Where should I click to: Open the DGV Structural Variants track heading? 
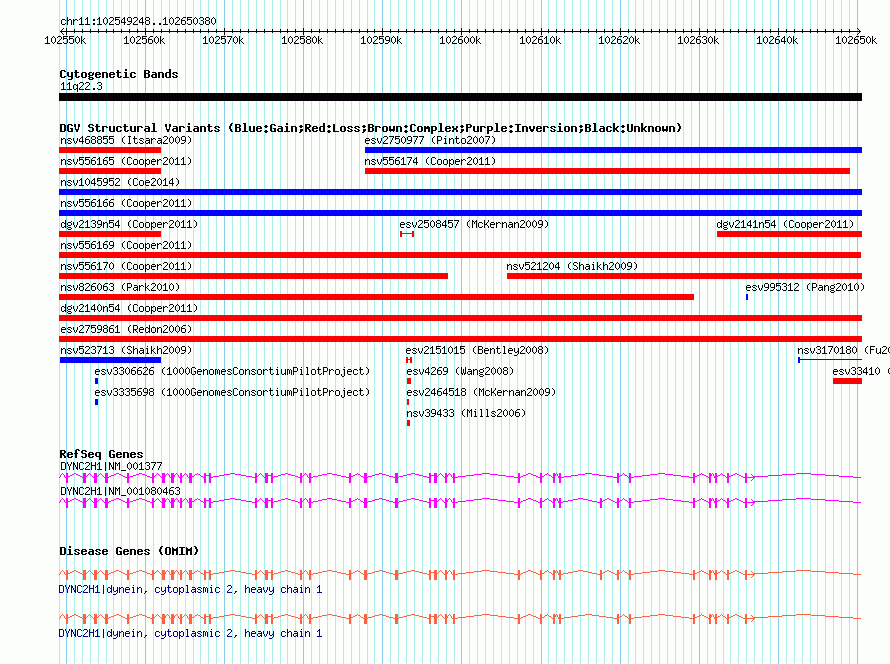(370, 128)
